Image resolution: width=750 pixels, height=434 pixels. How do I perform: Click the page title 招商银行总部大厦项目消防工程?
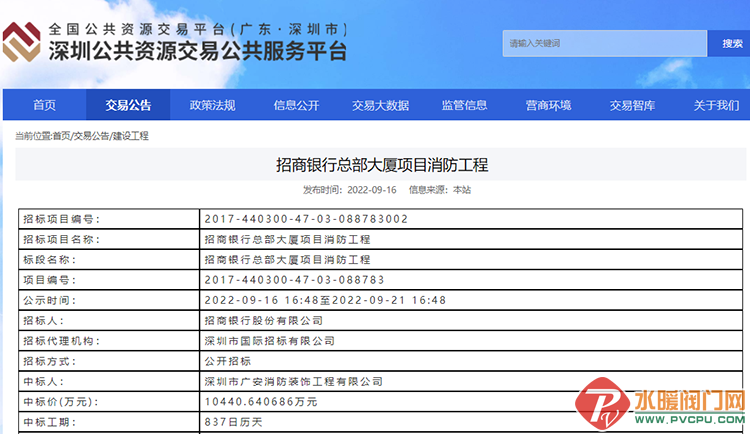[382, 165]
